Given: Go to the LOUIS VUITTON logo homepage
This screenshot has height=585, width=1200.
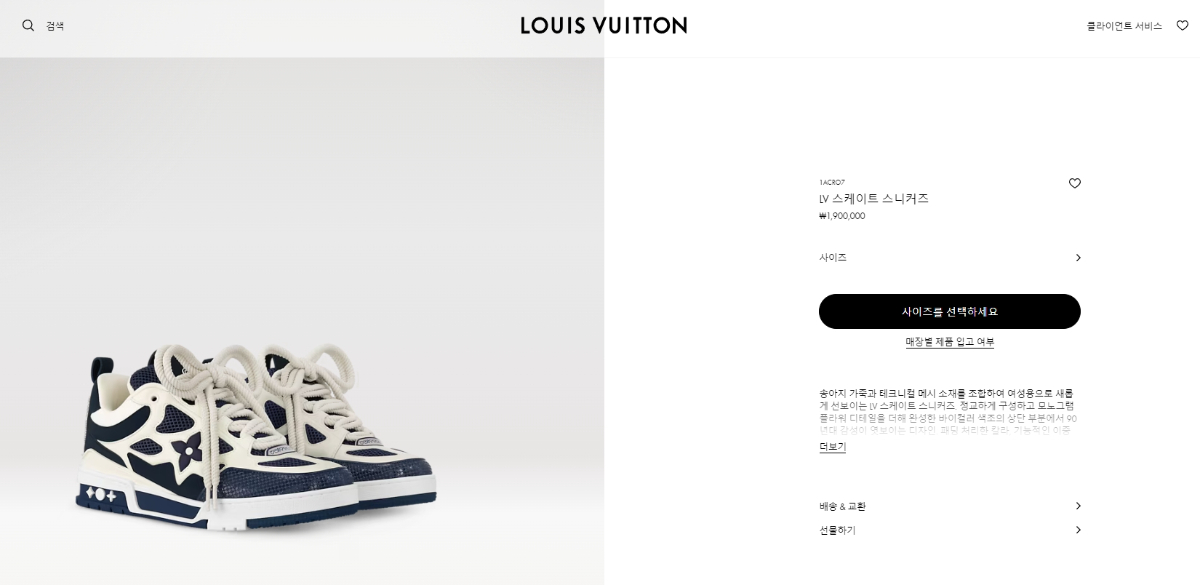Looking at the screenshot, I should pyautogui.click(x=604, y=25).
